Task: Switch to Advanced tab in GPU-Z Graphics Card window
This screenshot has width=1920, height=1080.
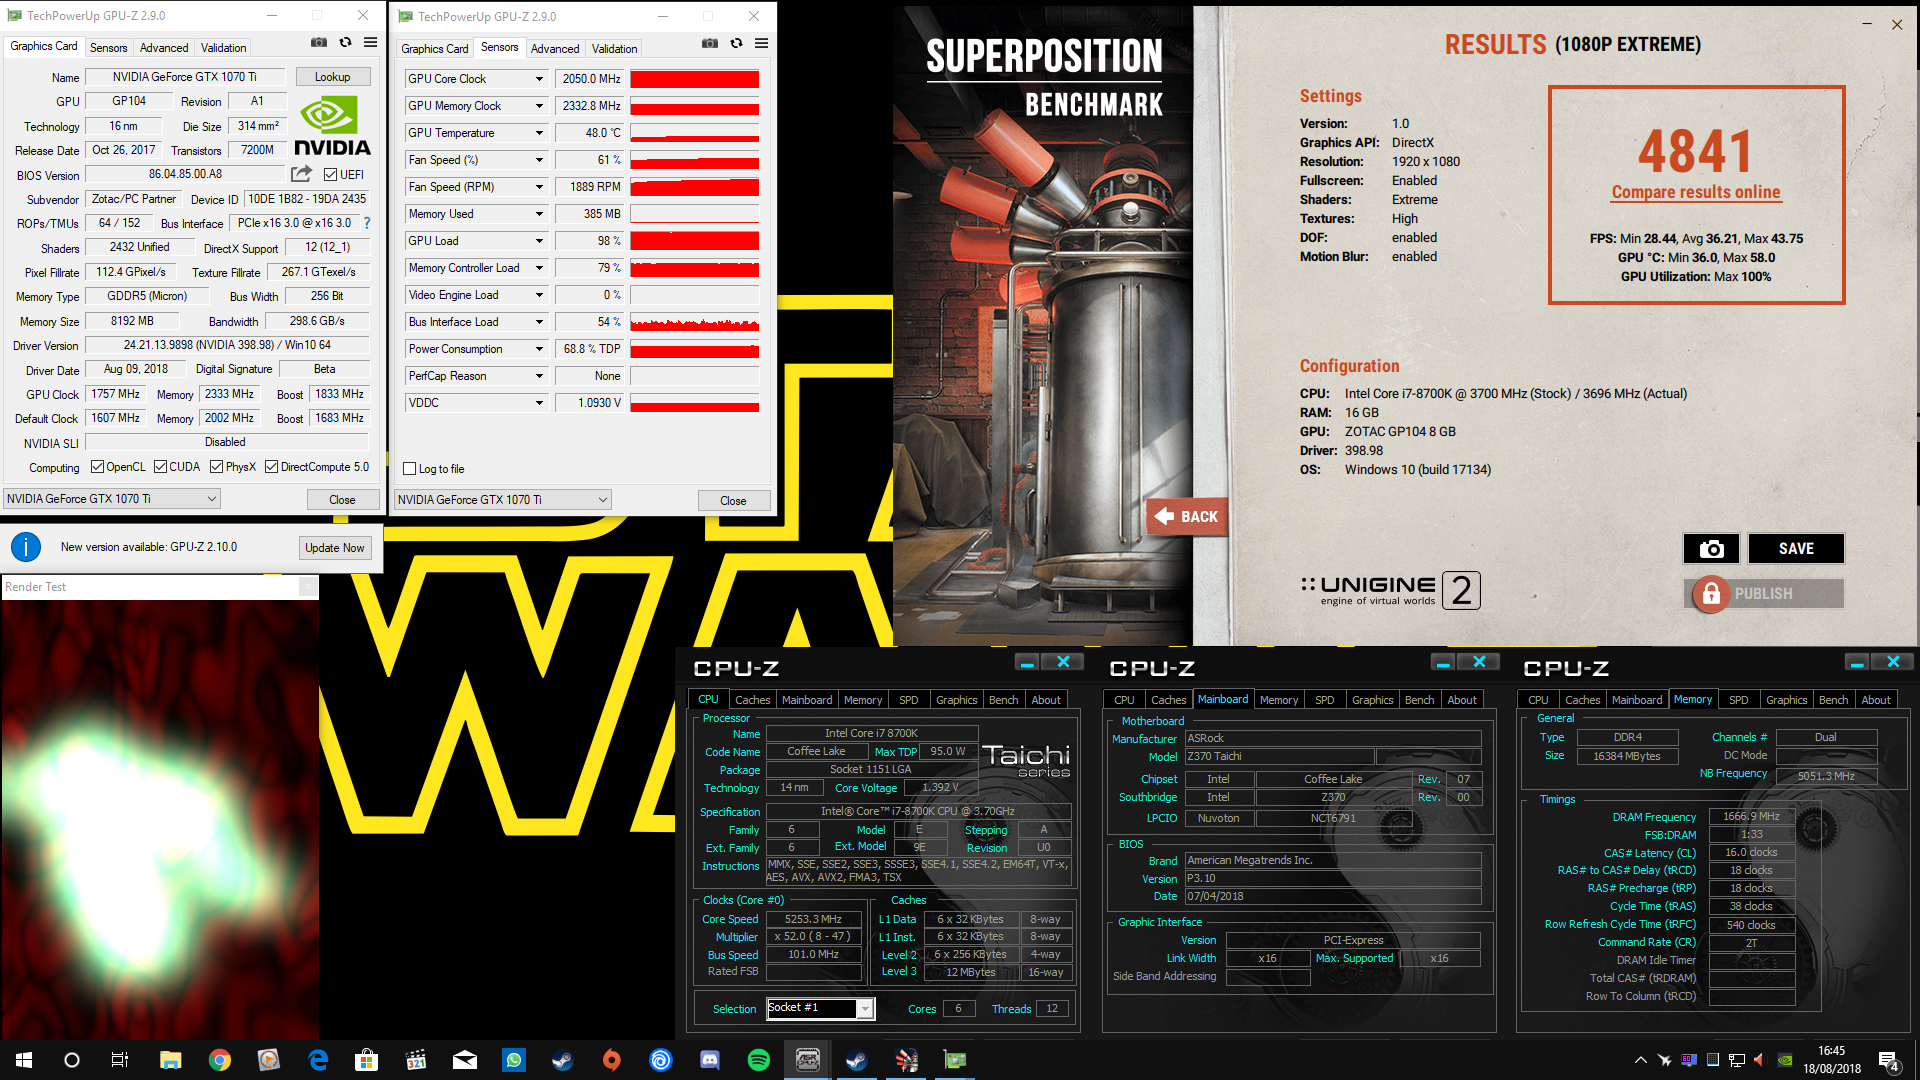Action: pos(164,47)
